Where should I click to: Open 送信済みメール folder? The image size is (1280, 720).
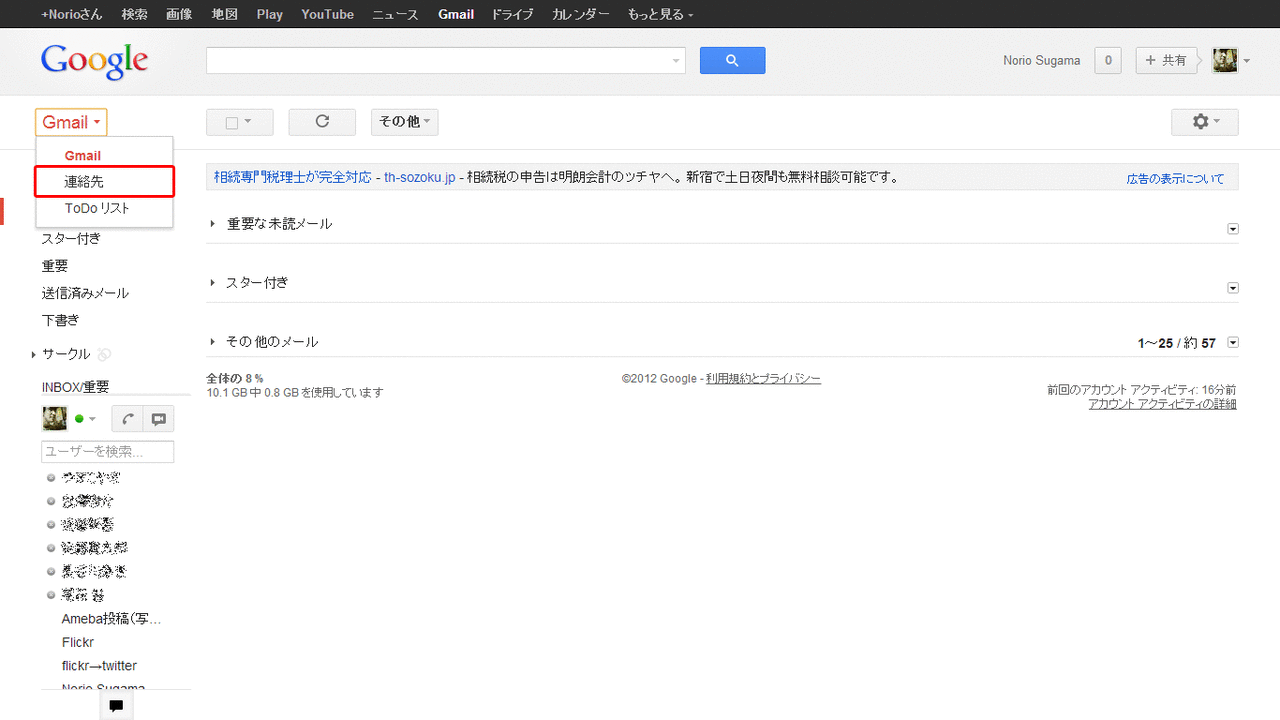85,293
